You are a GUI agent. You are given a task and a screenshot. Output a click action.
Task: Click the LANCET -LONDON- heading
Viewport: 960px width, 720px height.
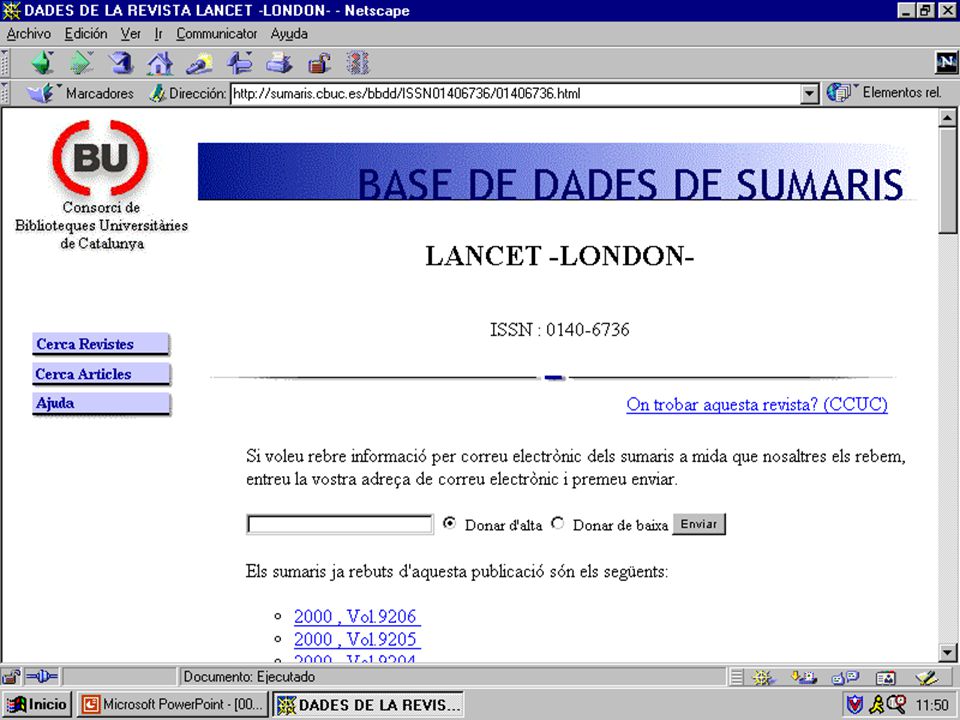[560, 256]
